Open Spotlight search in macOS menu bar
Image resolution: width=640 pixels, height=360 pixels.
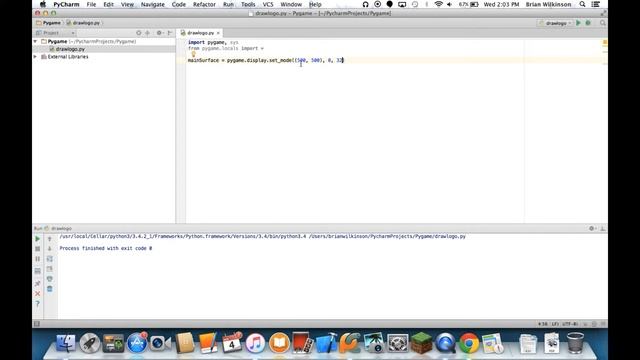click(x=582, y=4)
